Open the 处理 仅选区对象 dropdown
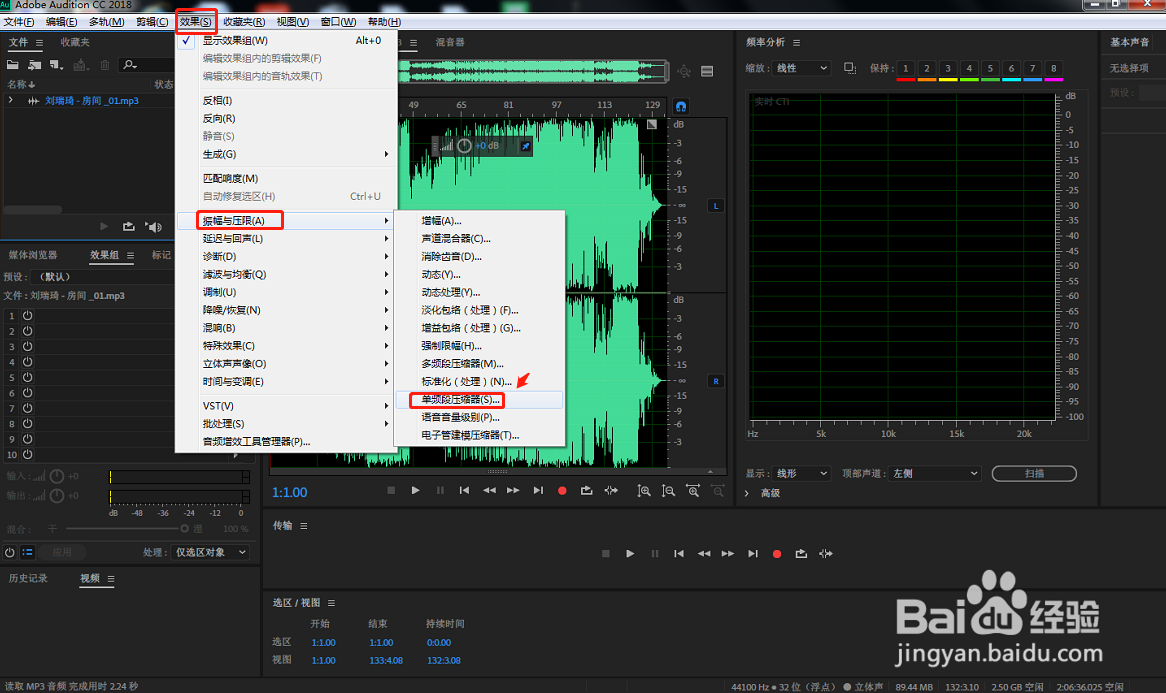1166x693 pixels. [211, 552]
